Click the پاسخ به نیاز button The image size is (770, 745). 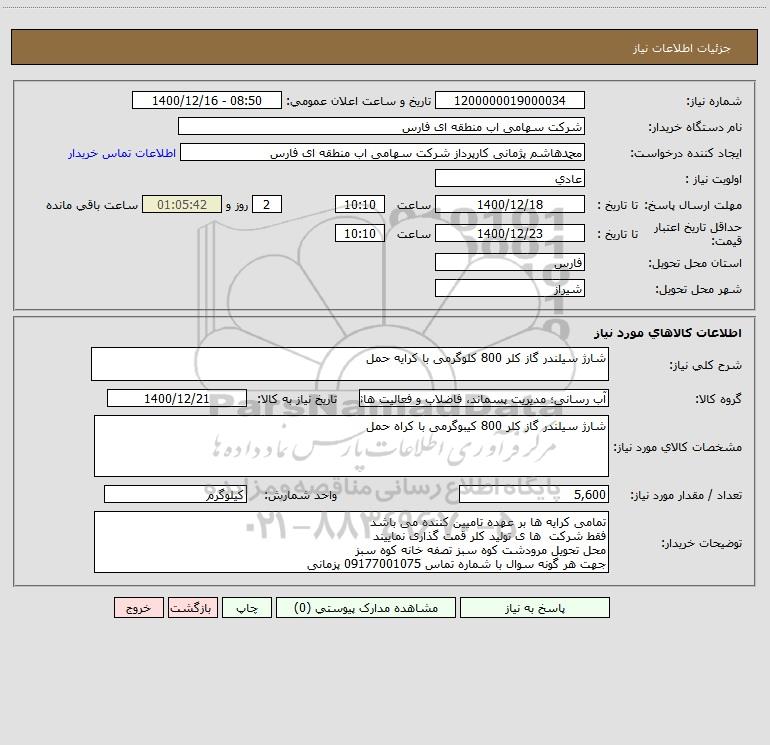pyautogui.click(x=534, y=607)
